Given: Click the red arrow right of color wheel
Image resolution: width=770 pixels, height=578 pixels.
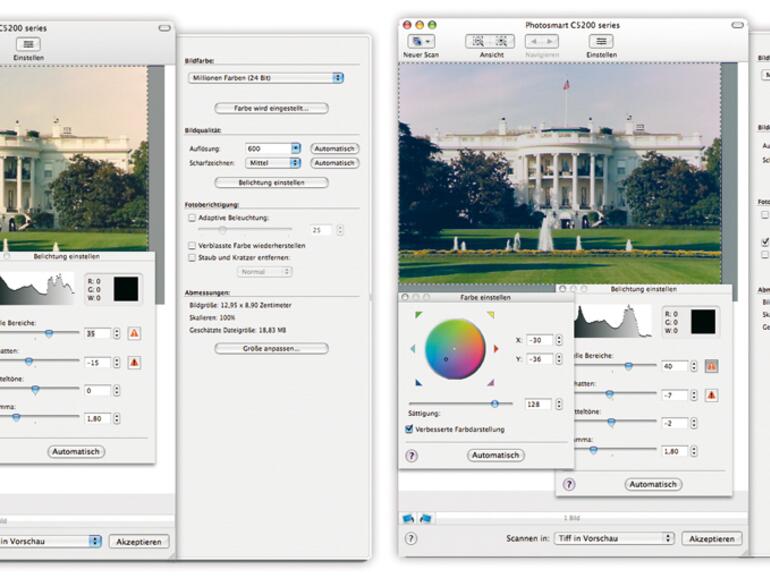Looking at the screenshot, I should 495,349.
